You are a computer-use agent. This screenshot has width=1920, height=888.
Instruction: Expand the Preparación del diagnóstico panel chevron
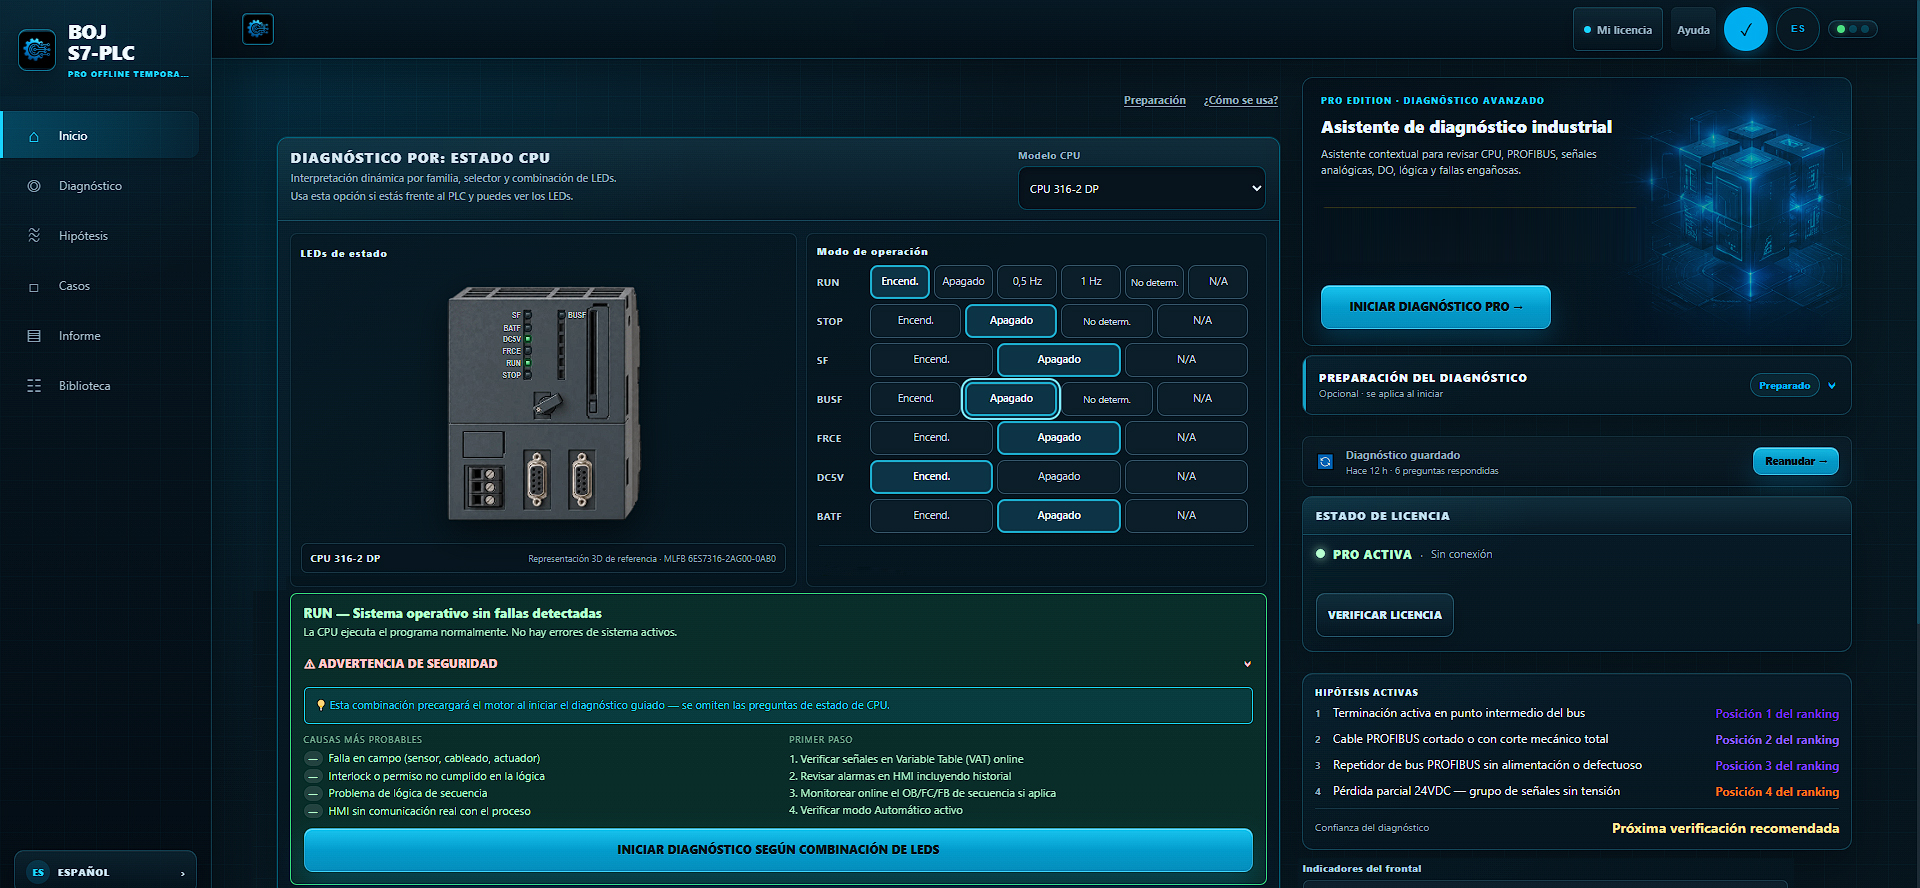tap(1832, 386)
